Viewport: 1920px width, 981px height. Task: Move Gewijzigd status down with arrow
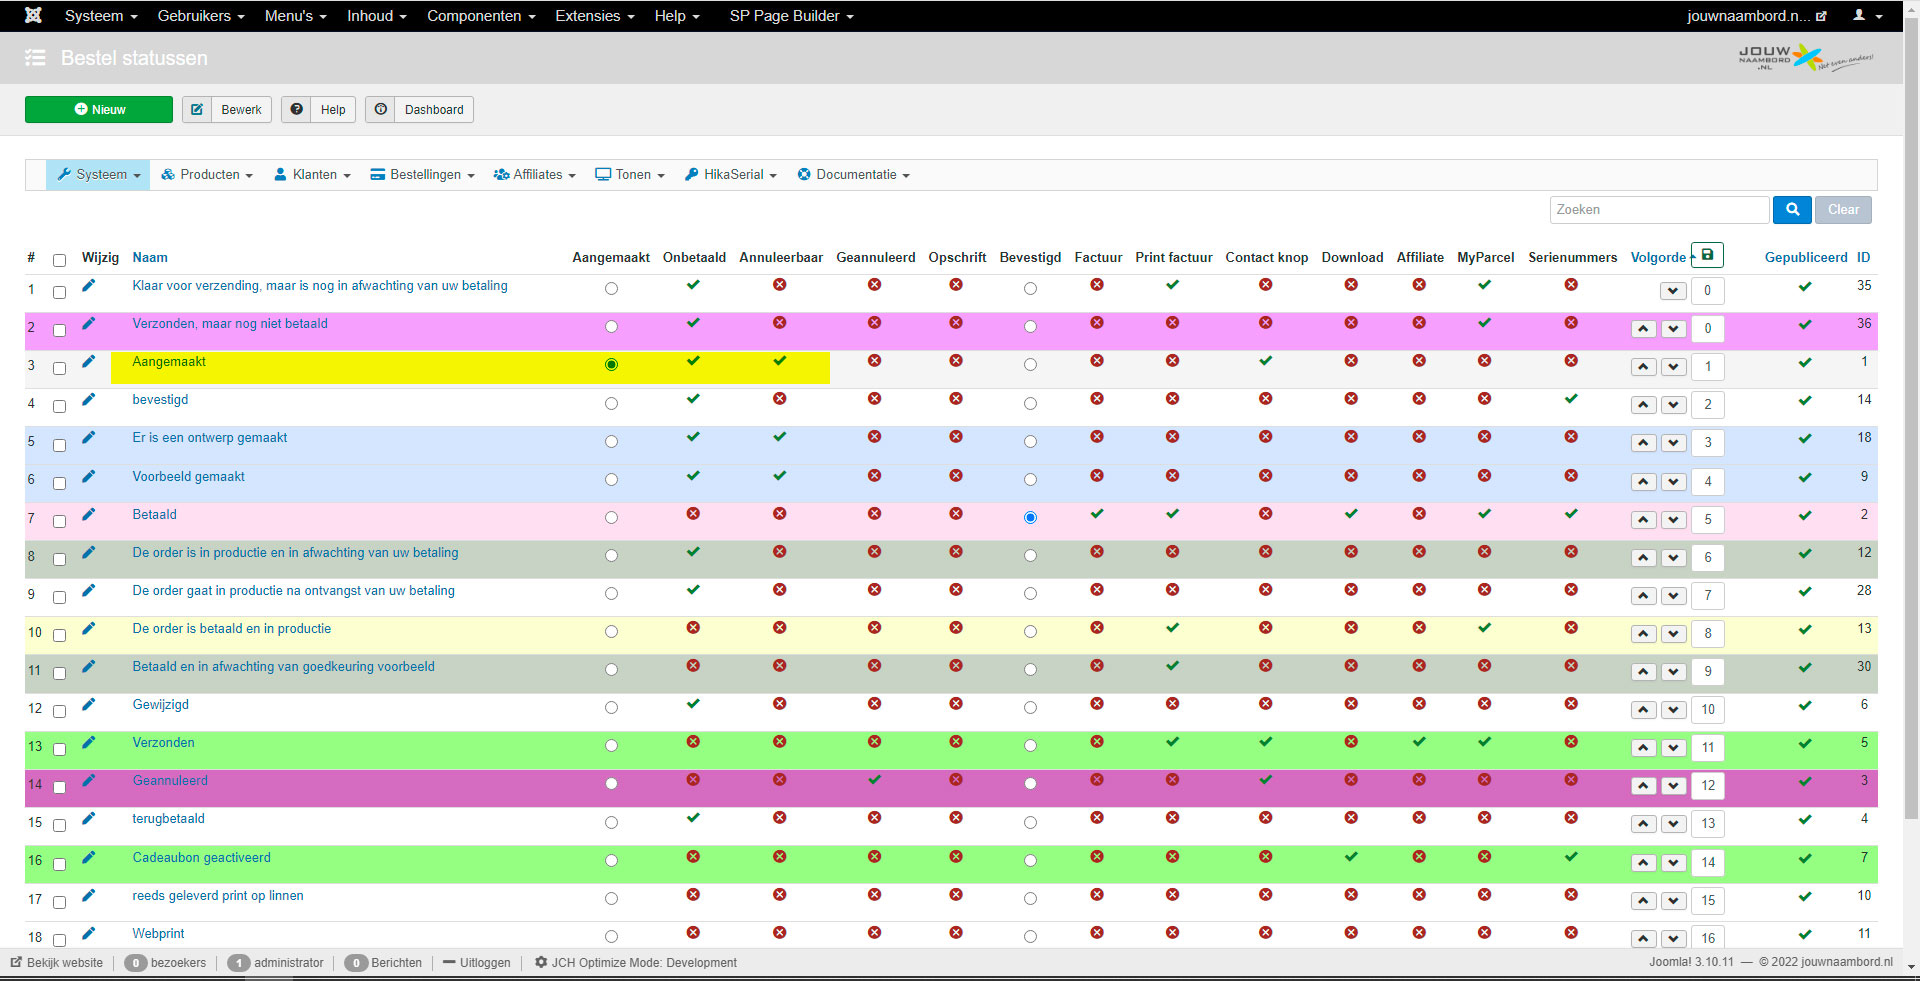click(x=1673, y=710)
